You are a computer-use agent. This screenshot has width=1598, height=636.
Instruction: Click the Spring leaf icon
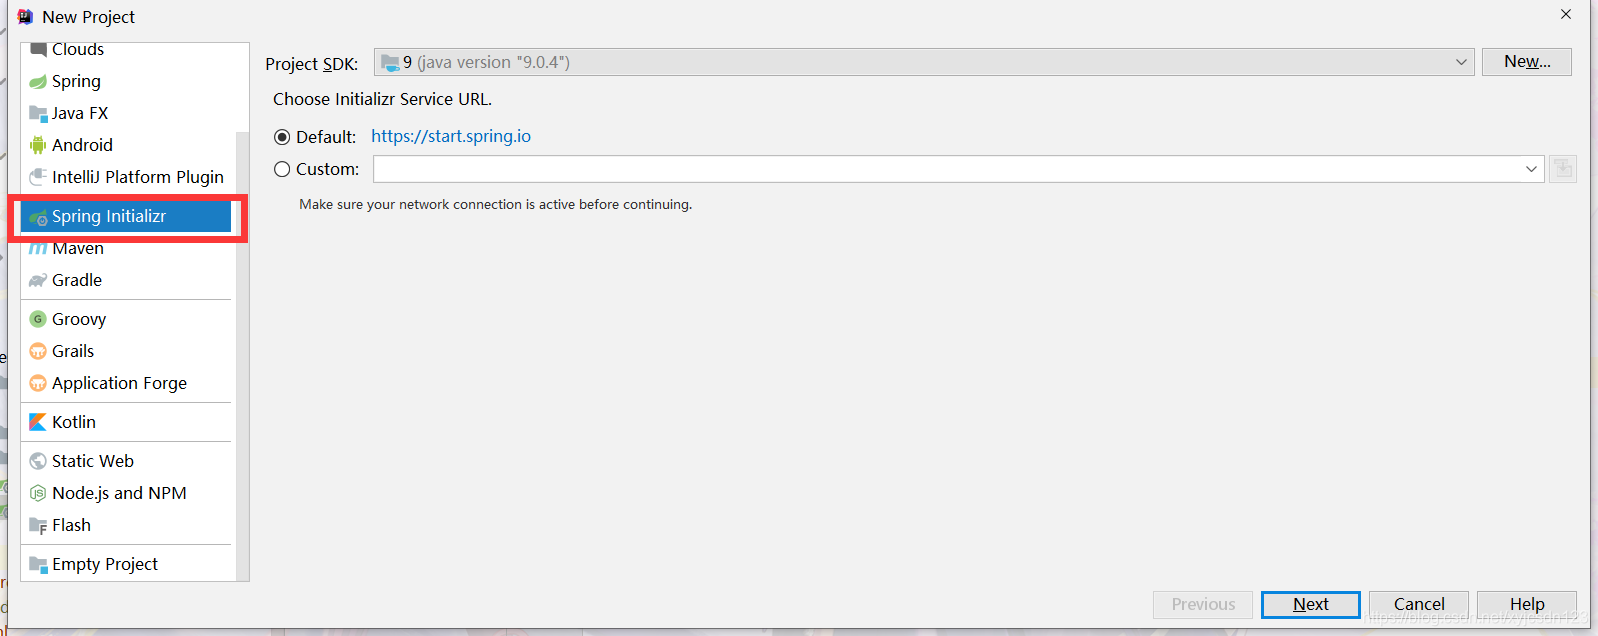coord(38,82)
